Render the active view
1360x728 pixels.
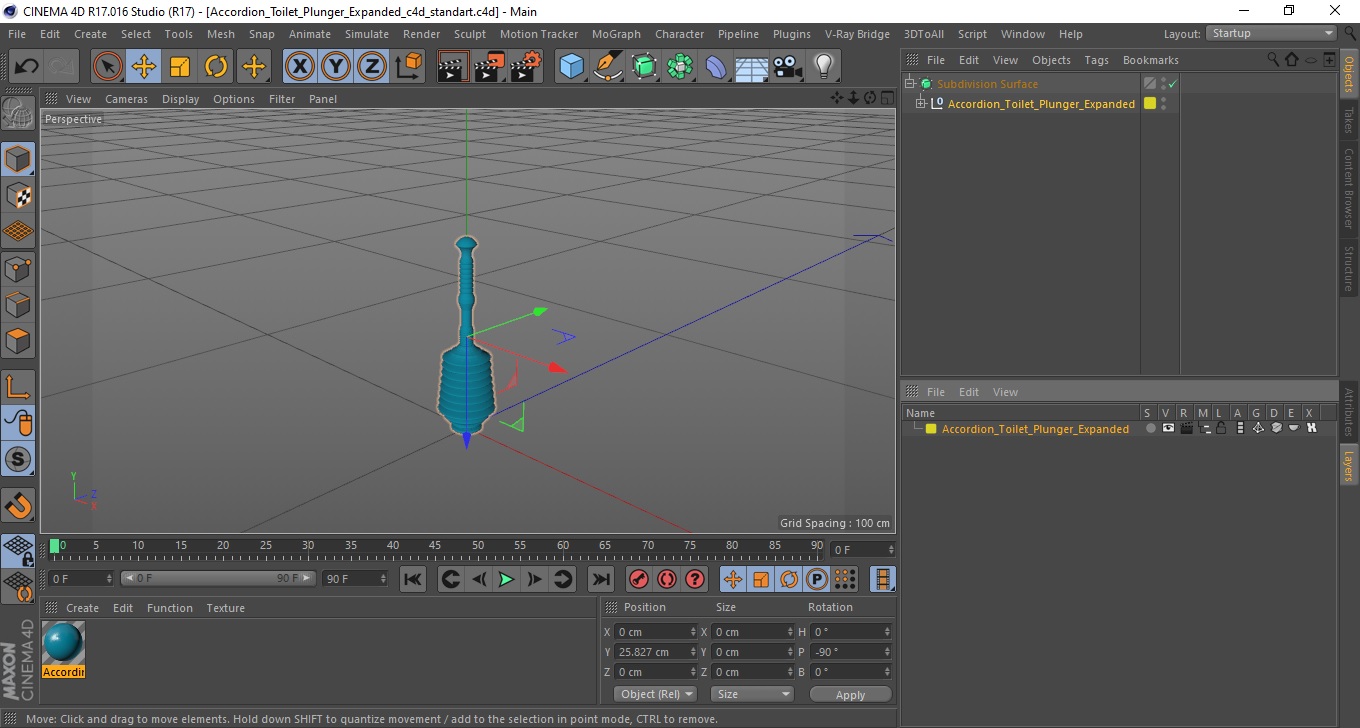453,67
